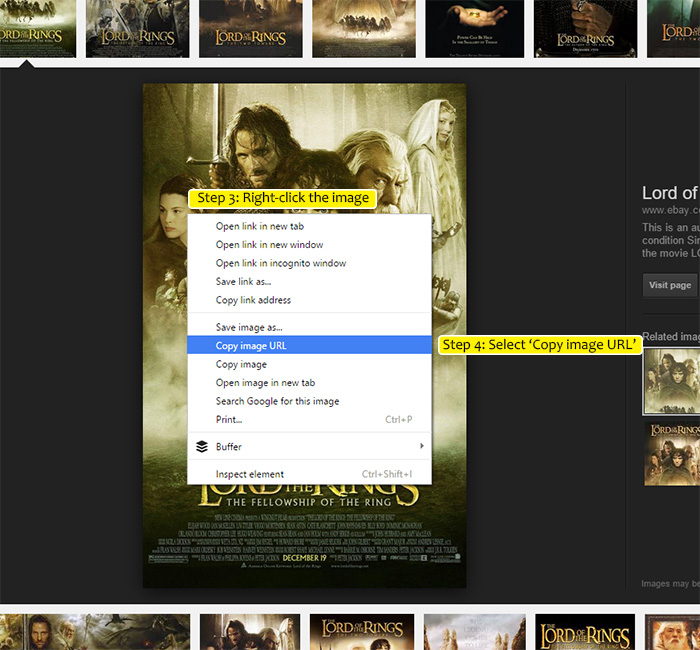Select 'Open link in incognito window'
Viewport: 700px width, 650px height.
click(x=281, y=264)
